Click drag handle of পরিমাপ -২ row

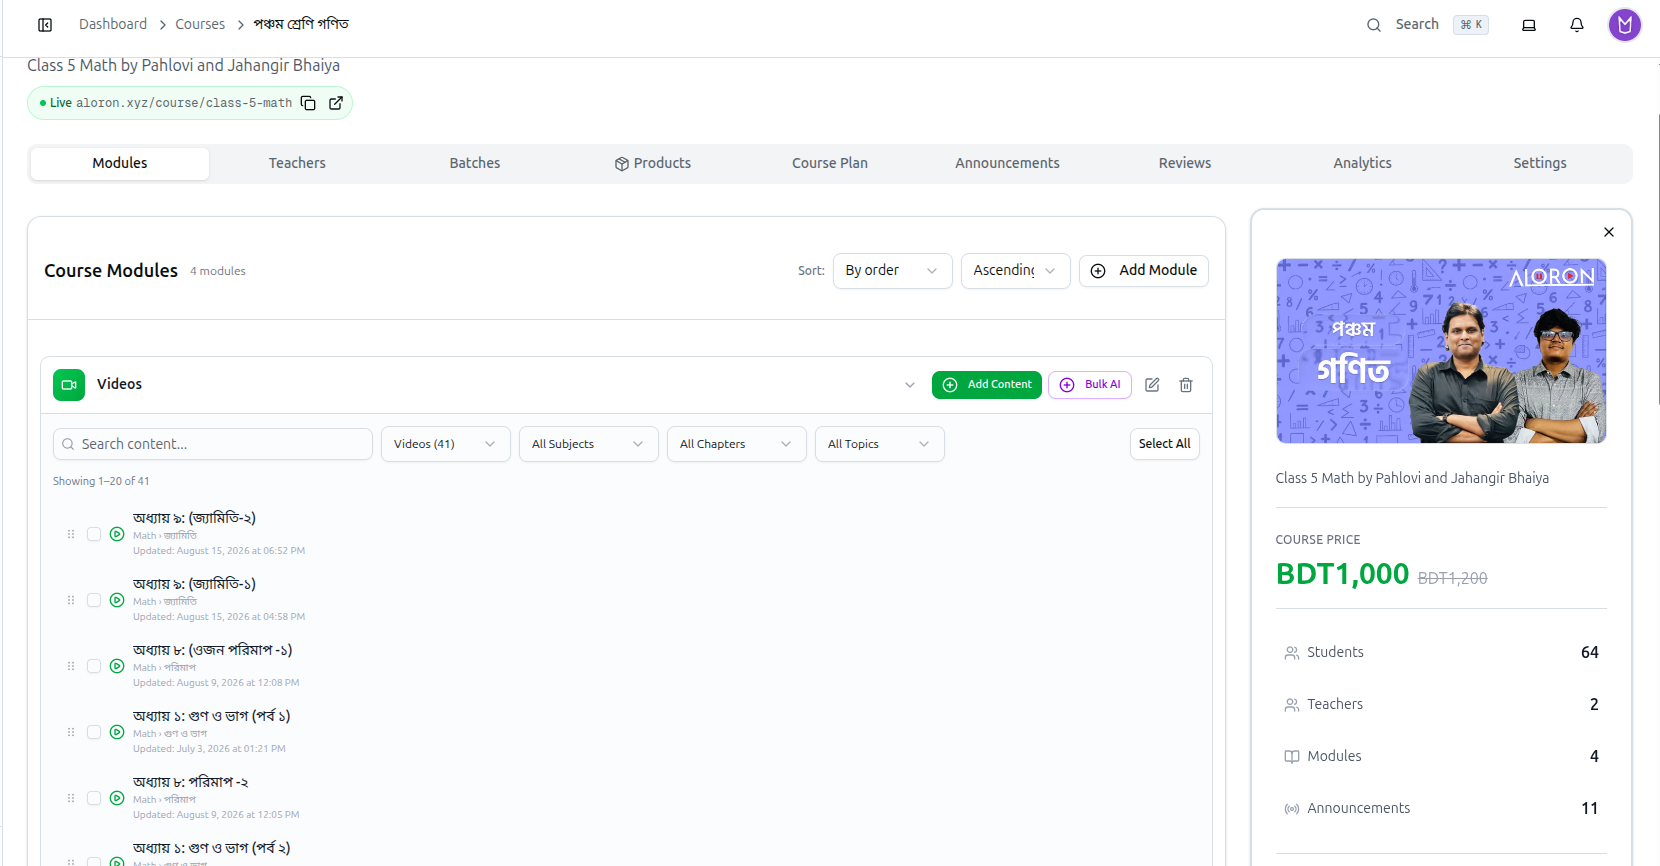[71, 798]
